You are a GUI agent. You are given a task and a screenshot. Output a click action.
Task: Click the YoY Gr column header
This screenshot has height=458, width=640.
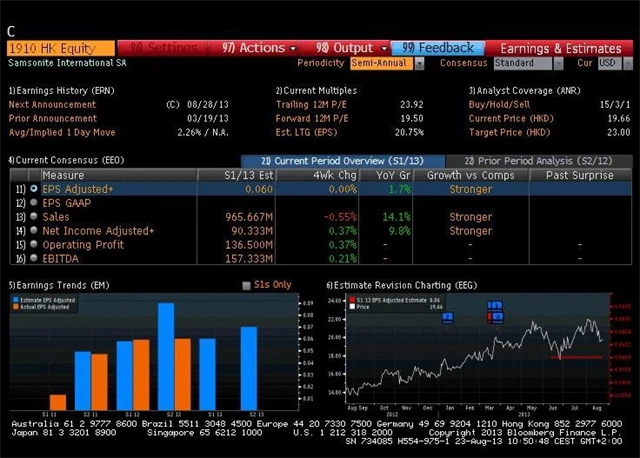click(386, 175)
